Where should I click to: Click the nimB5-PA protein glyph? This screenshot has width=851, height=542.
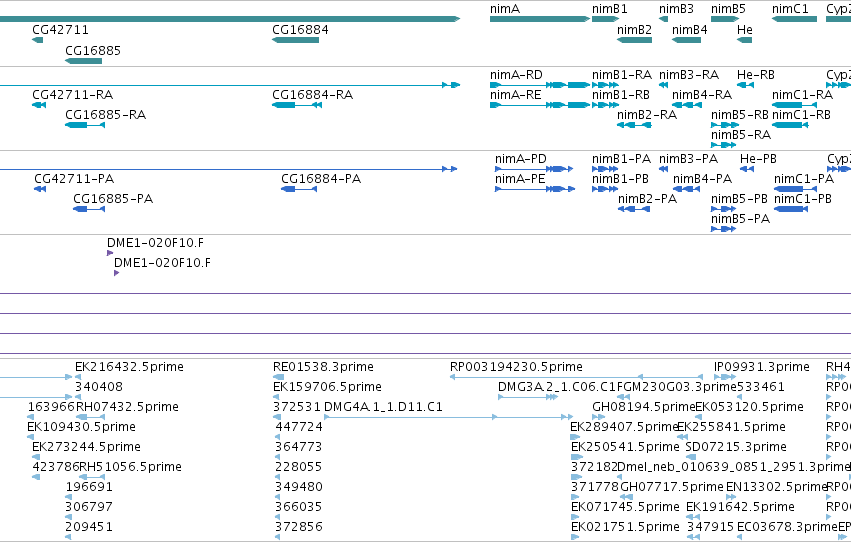723,229
